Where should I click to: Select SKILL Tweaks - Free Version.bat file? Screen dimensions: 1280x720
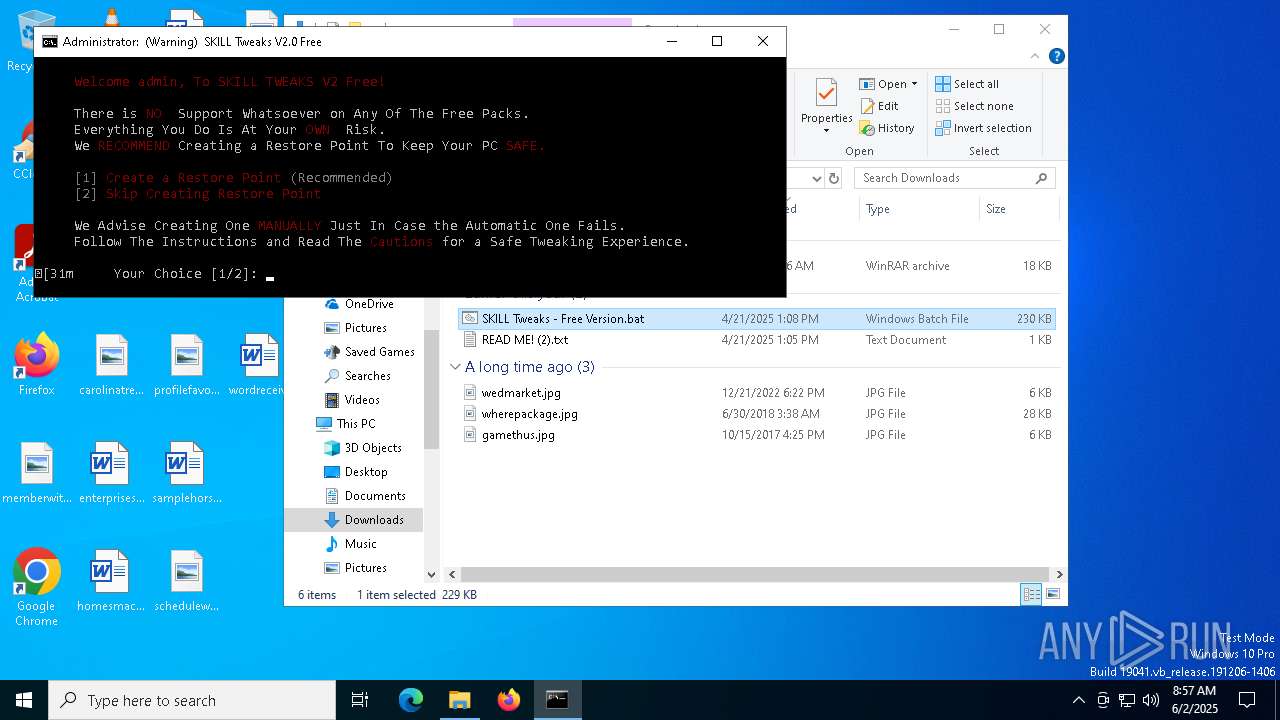tap(757, 319)
